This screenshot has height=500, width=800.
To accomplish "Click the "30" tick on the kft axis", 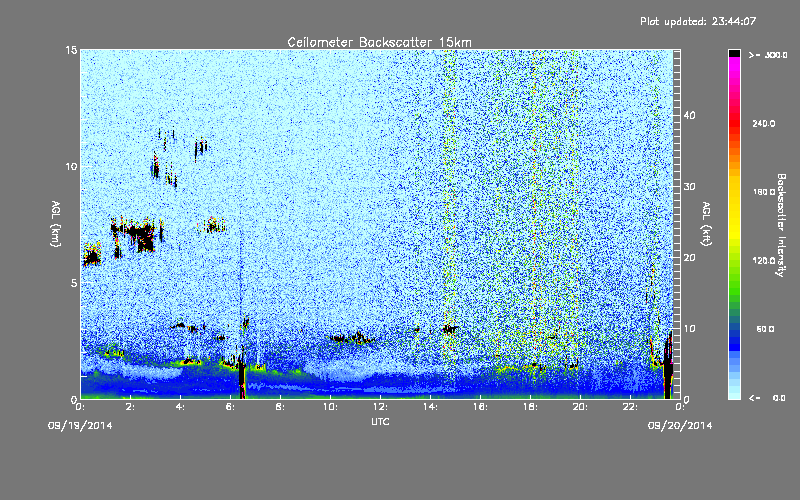I will [x=689, y=186].
